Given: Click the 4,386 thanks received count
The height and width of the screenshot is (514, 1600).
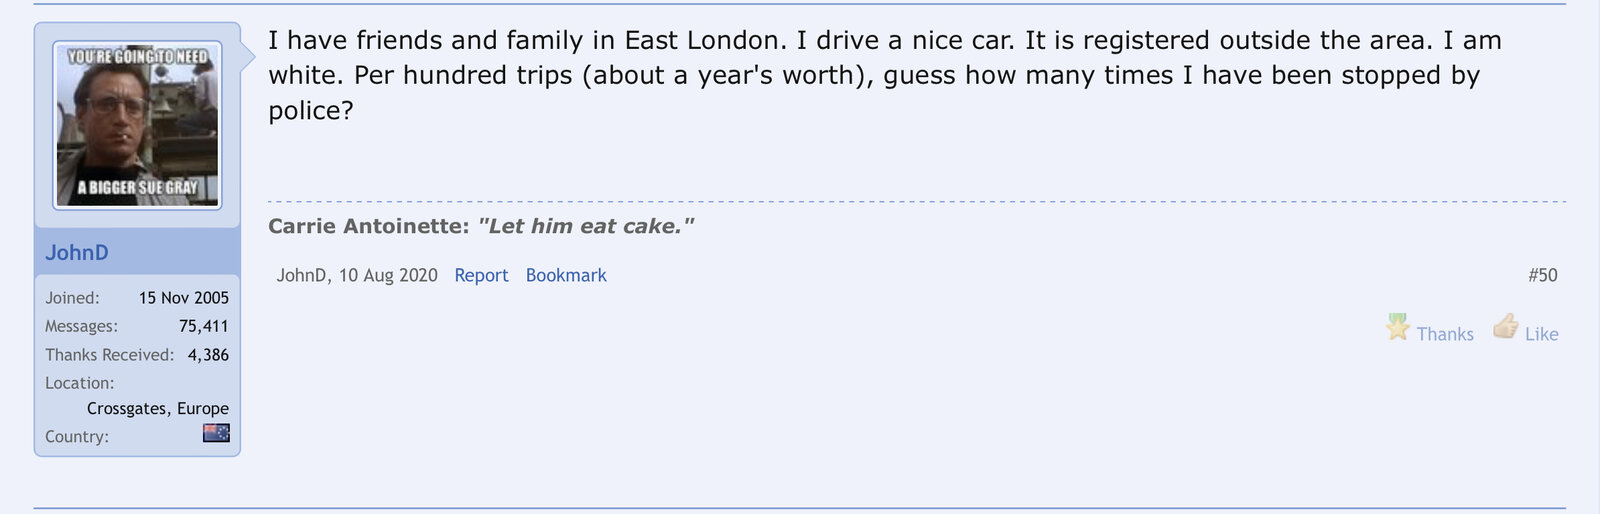Looking at the screenshot, I should (x=208, y=355).
